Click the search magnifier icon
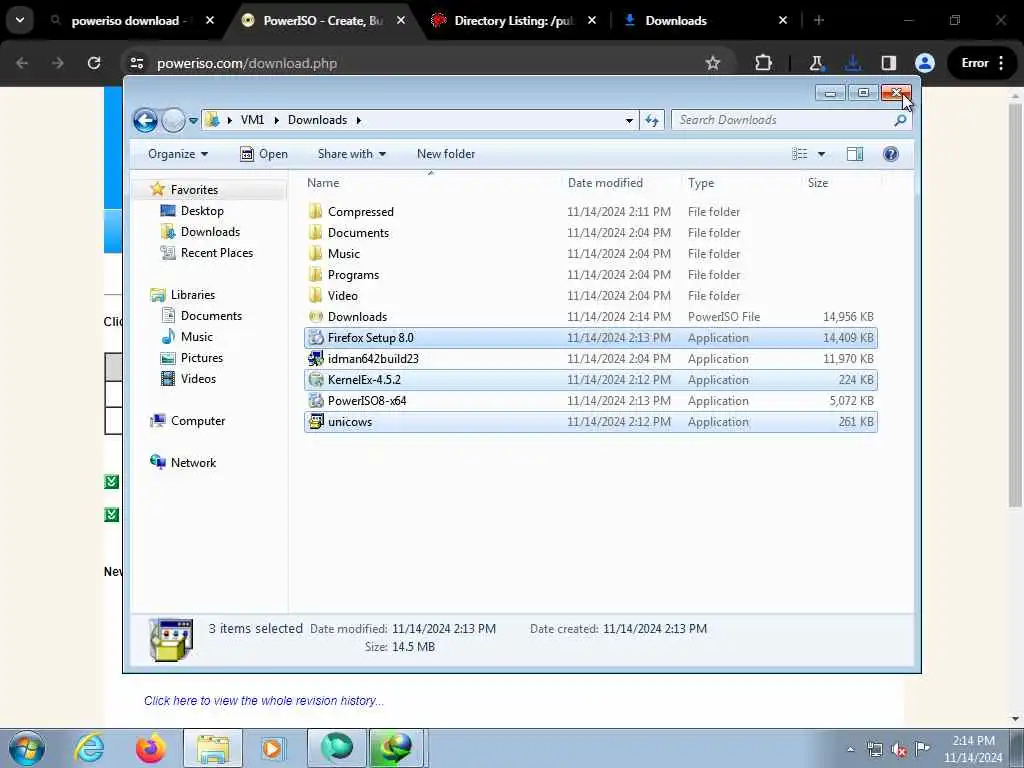Image resolution: width=1024 pixels, height=768 pixels. tap(900, 120)
